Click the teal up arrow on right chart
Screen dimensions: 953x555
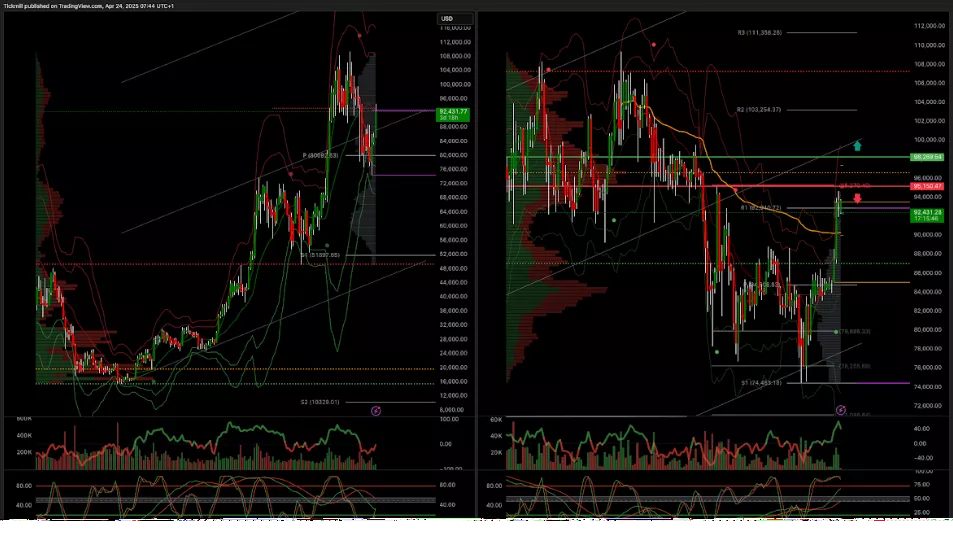point(857,146)
